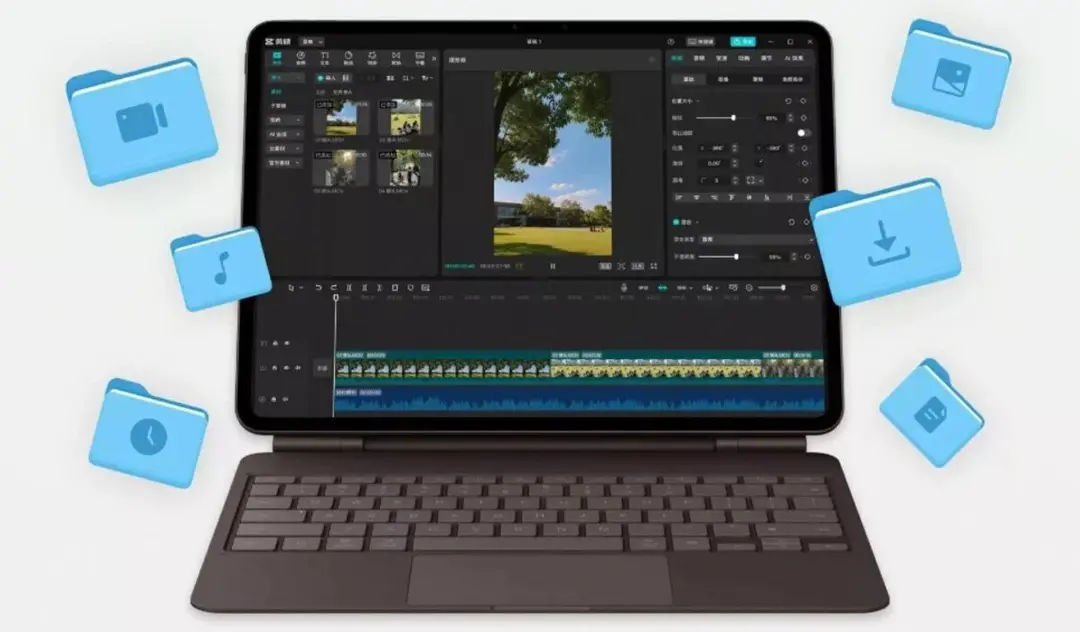The height and width of the screenshot is (632, 1080).
Task: Click the green Import button in the media panel
Action: point(327,78)
